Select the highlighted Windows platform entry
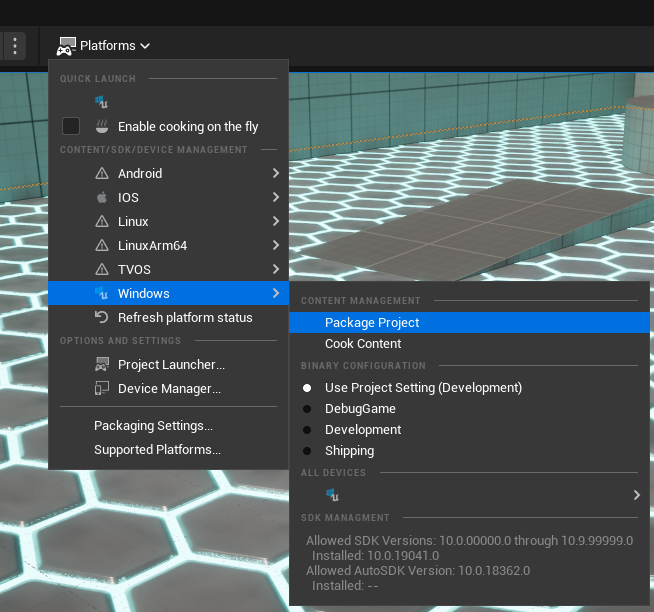 (168, 293)
